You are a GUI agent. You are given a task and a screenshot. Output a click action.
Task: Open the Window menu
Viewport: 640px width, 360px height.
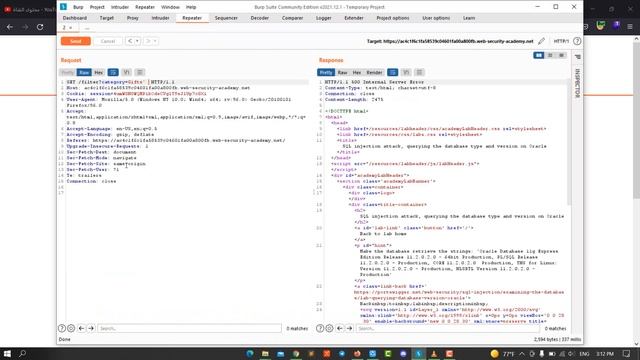(x=170, y=7)
